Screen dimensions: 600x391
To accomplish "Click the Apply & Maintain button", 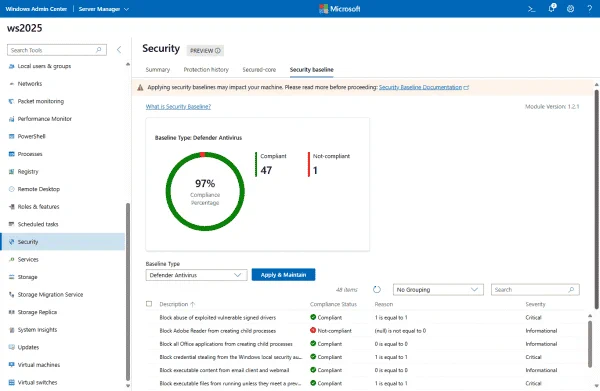I will [284, 275].
